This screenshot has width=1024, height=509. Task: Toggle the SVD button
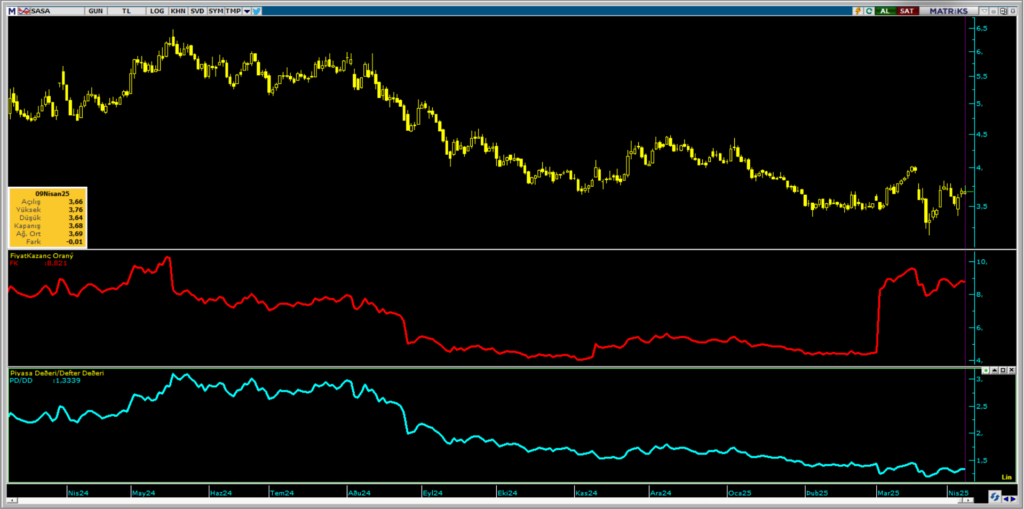(197, 10)
